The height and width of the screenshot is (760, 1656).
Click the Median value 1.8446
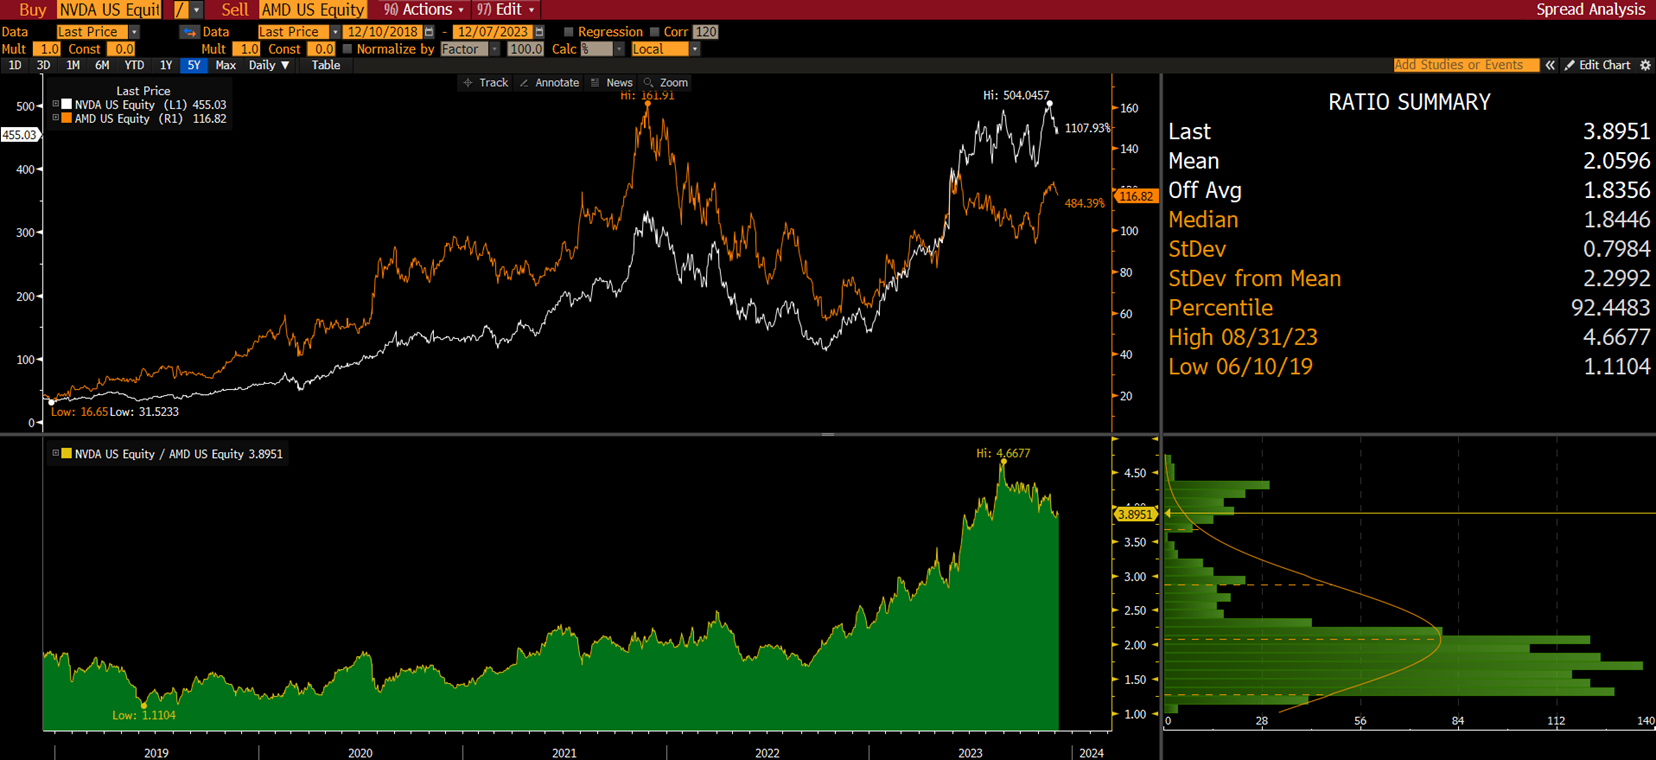pyautogui.click(x=1616, y=220)
